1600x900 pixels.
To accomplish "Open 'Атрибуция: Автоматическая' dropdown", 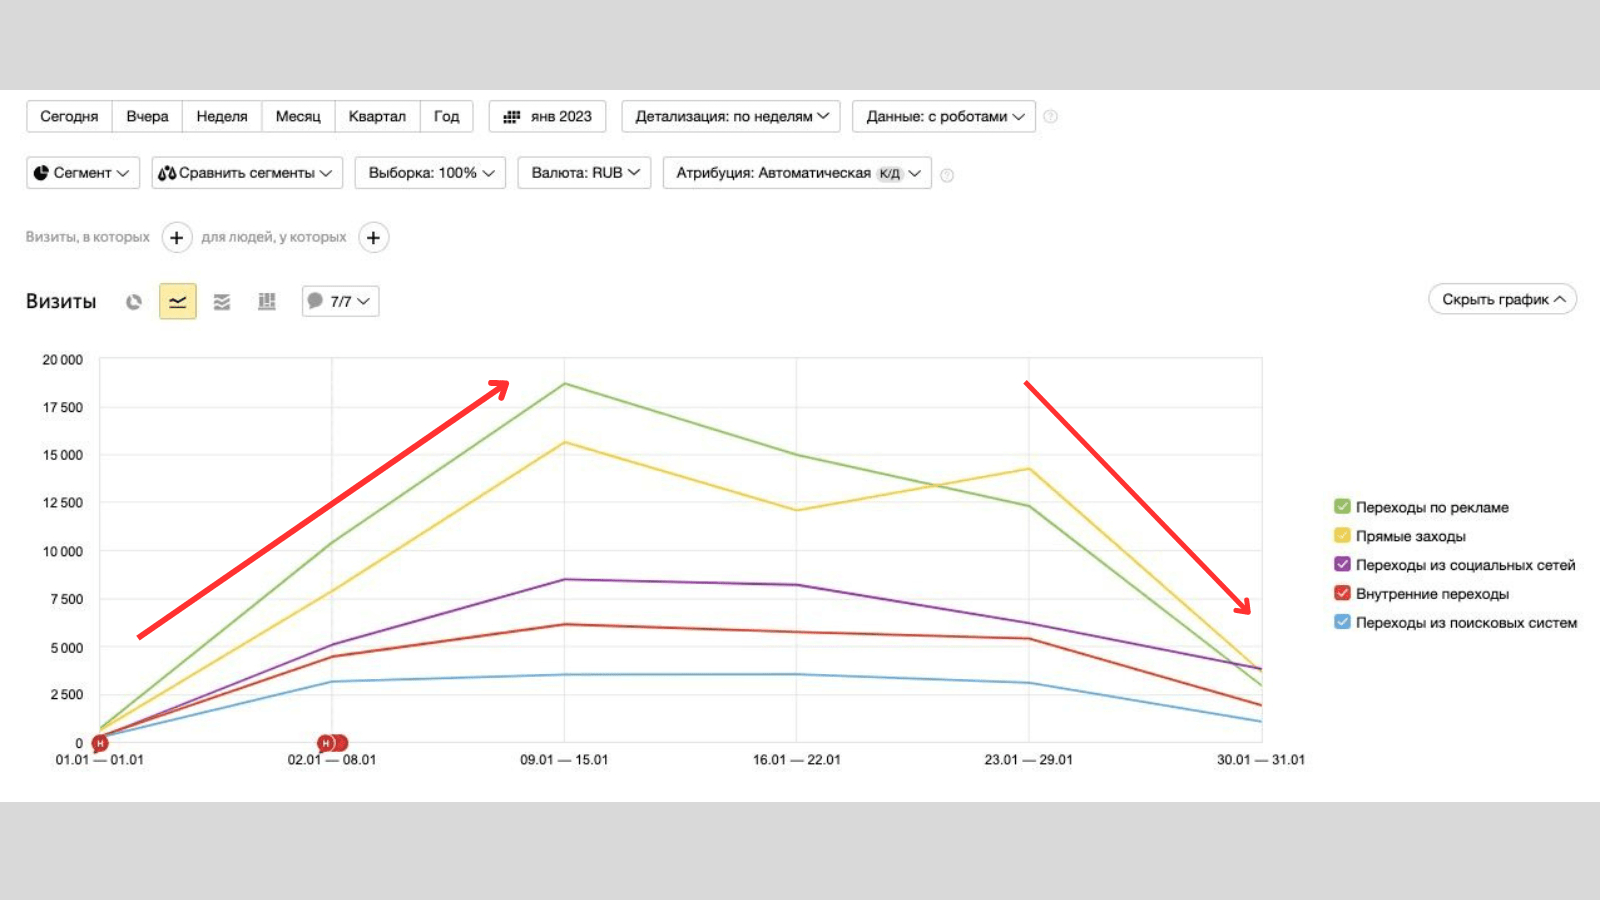I will (x=797, y=173).
